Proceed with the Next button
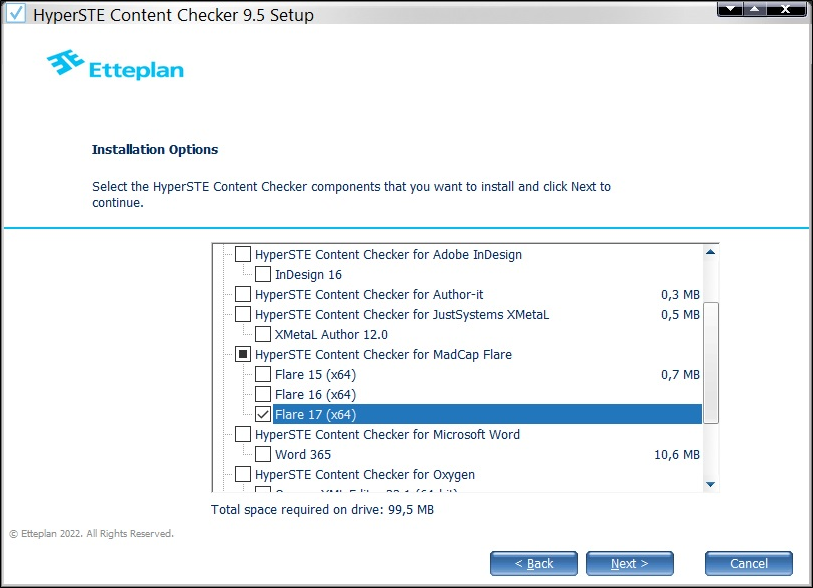This screenshot has height=588, width=813. 629,564
